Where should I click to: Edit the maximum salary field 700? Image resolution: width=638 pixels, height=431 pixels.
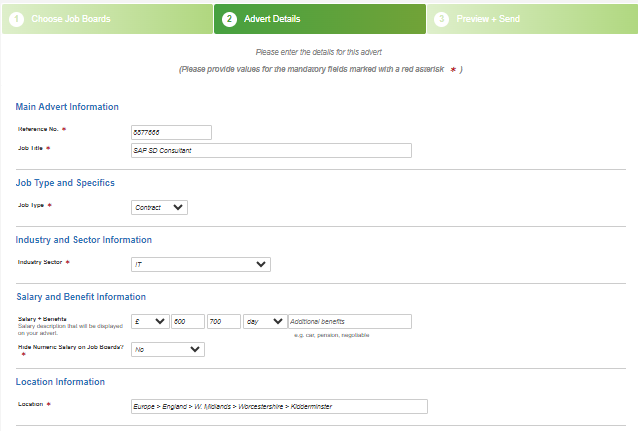coord(223,321)
